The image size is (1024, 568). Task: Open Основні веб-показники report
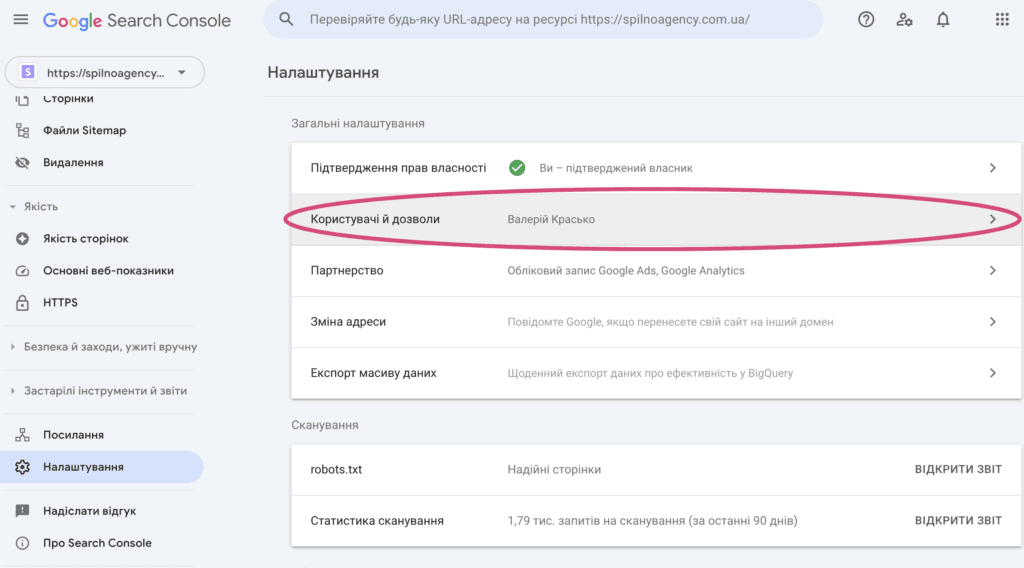pyautogui.click(x=108, y=270)
